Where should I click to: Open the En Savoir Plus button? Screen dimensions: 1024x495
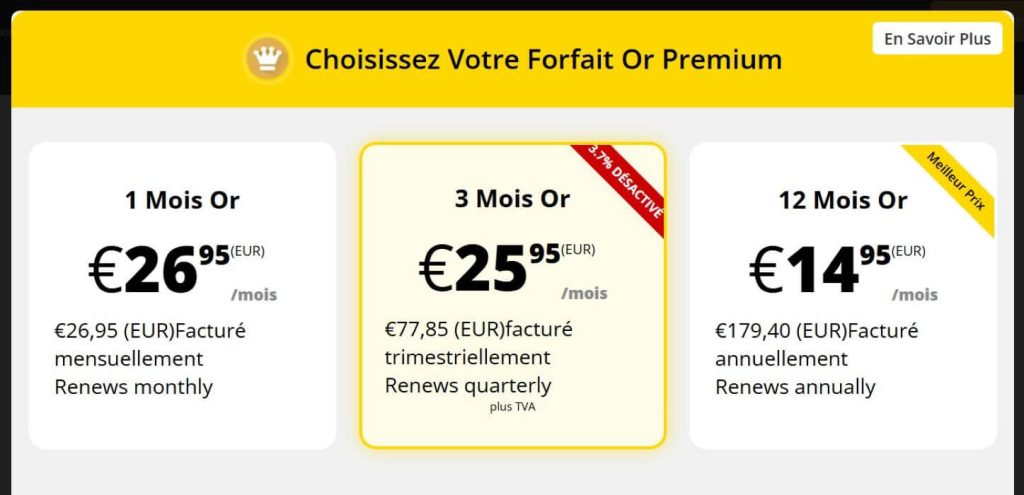point(937,39)
